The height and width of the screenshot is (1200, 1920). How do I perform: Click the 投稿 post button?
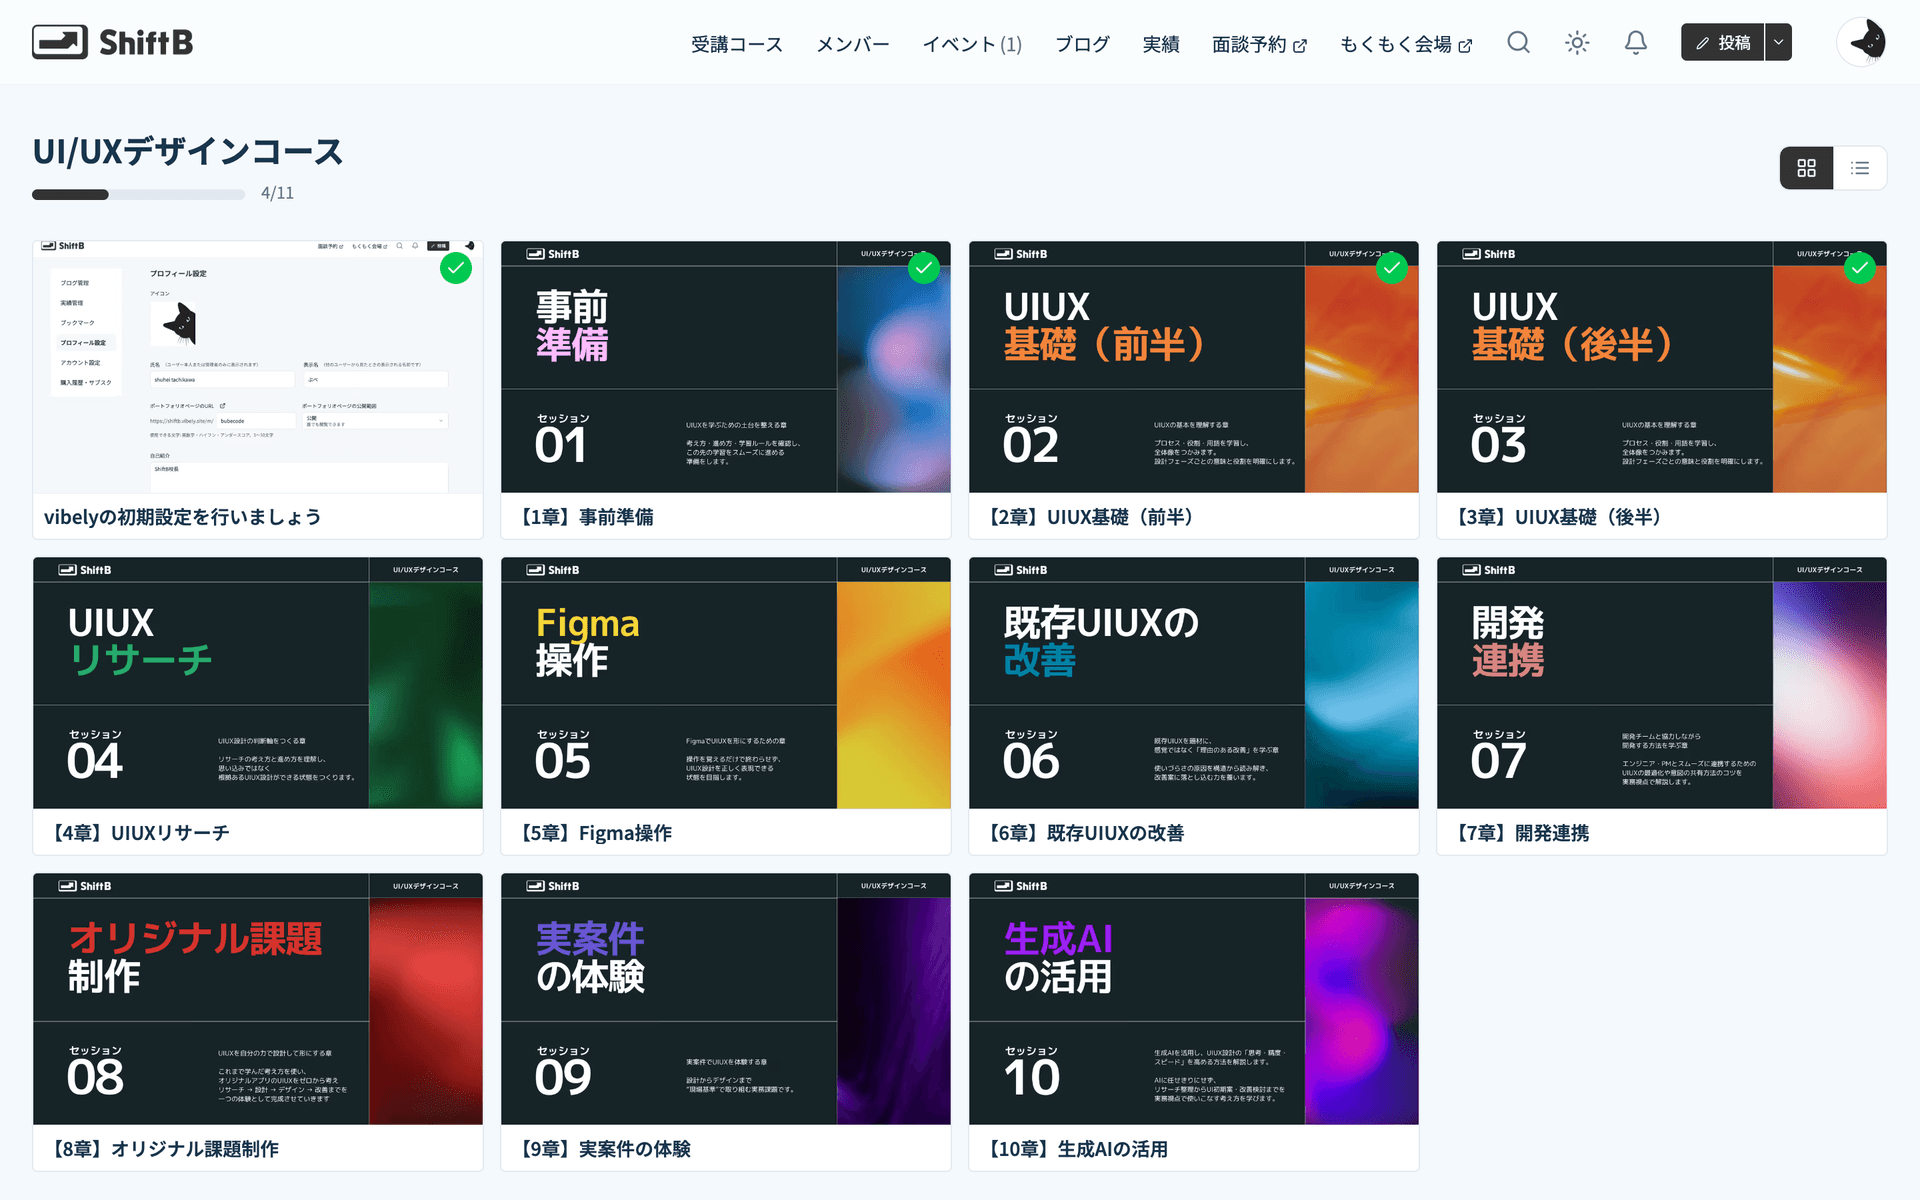pyautogui.click(x=1722, y=43)
